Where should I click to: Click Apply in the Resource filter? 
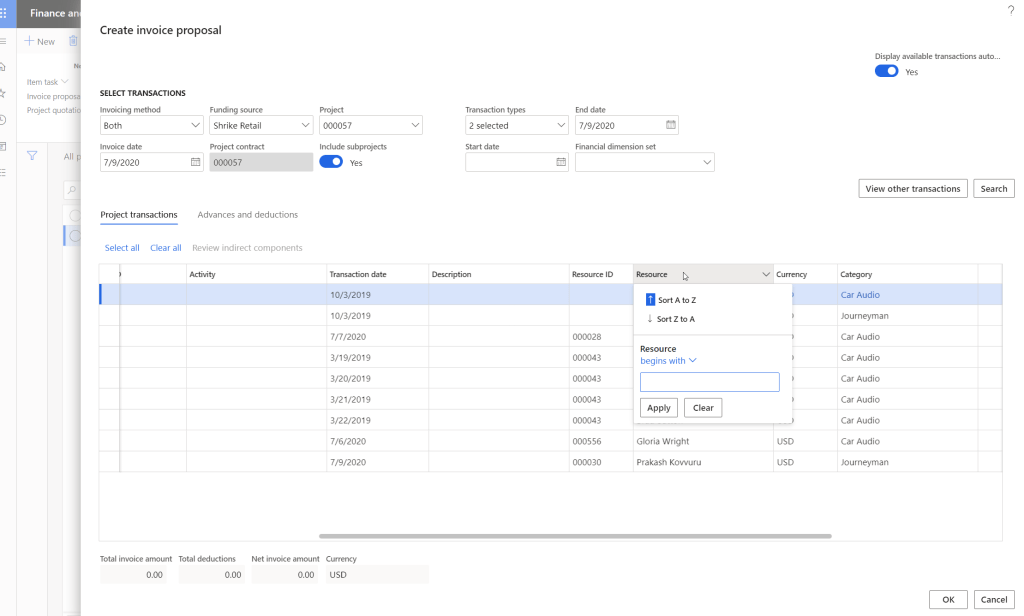659,408
